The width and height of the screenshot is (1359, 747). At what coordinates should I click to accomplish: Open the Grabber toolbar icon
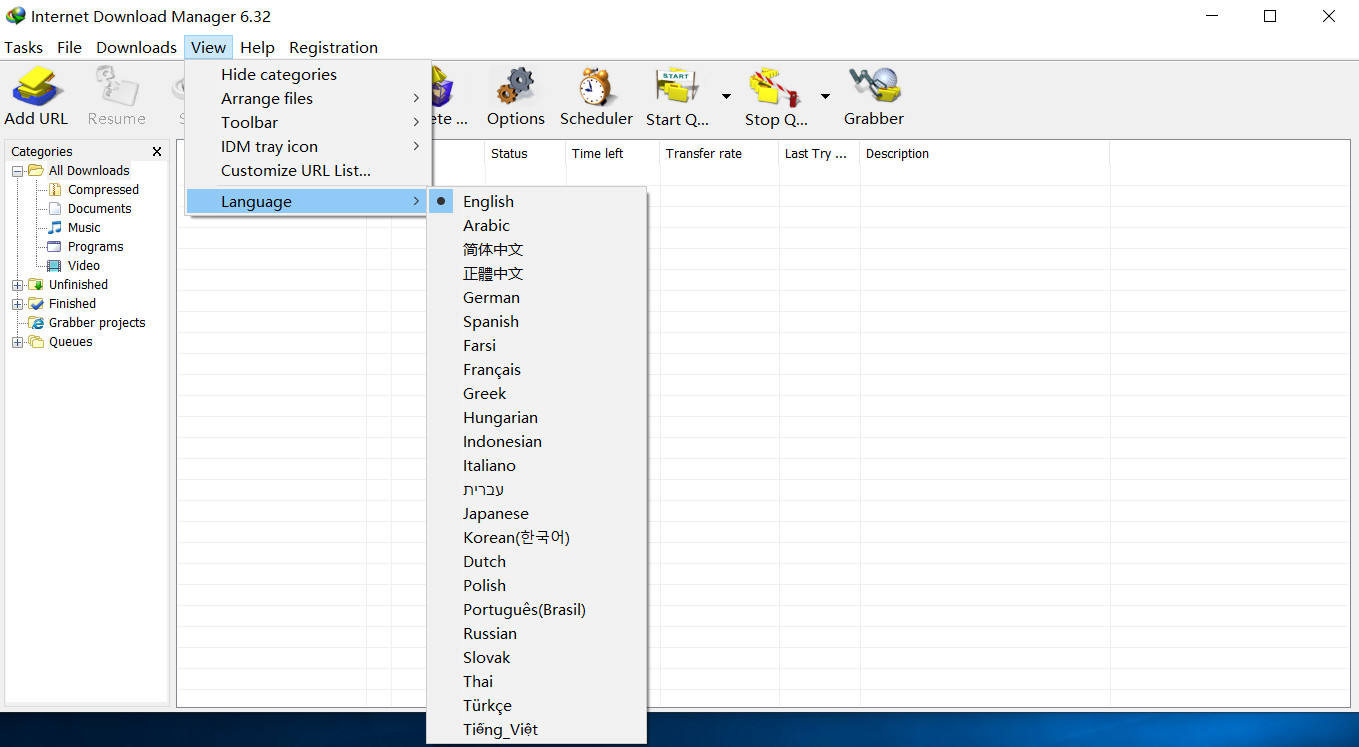click(874, 86)
